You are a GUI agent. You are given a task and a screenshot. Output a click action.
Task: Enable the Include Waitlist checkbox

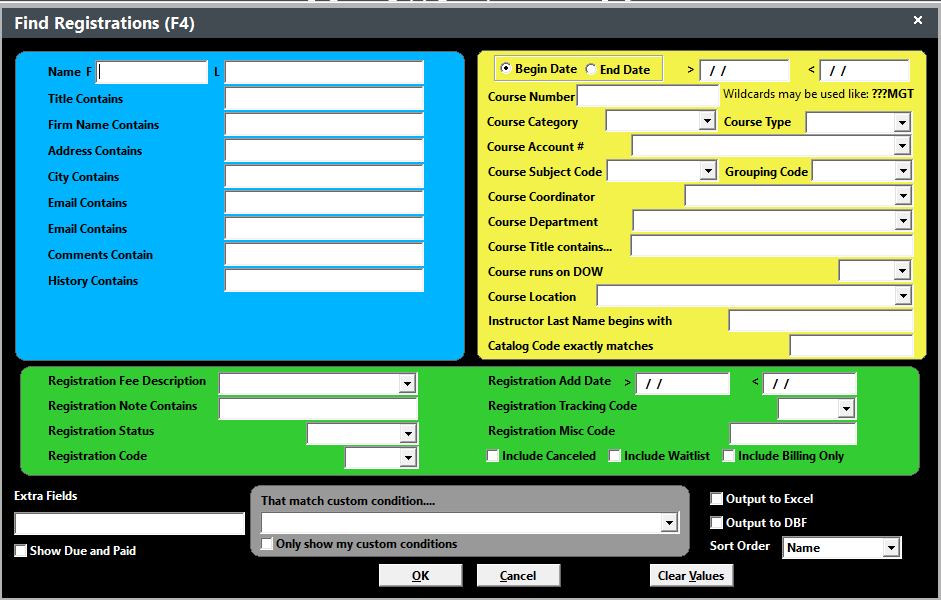click(x=614, y=456)
